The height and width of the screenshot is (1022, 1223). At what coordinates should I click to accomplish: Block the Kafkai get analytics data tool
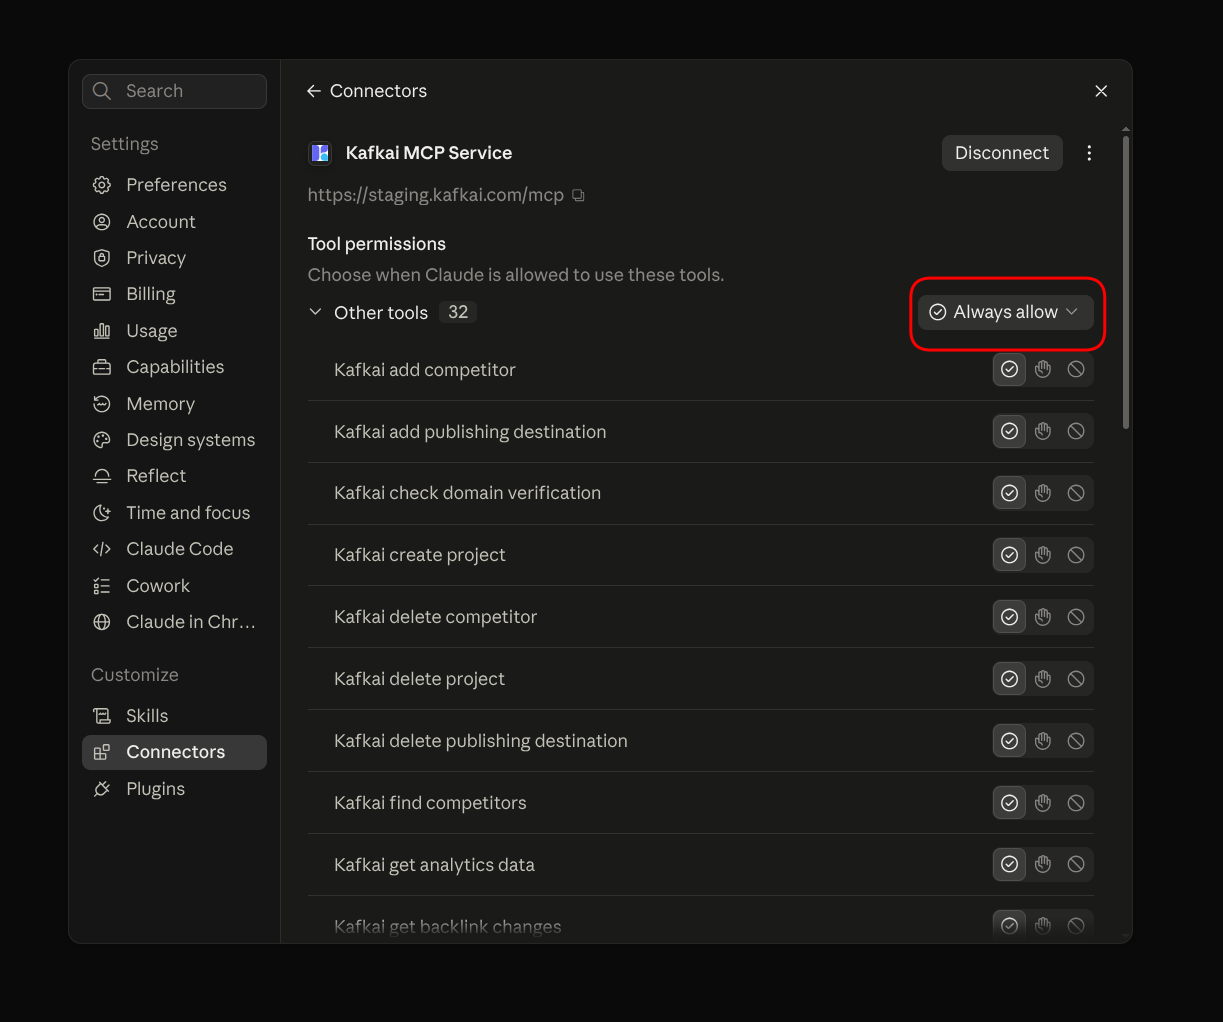[1076, 865]
